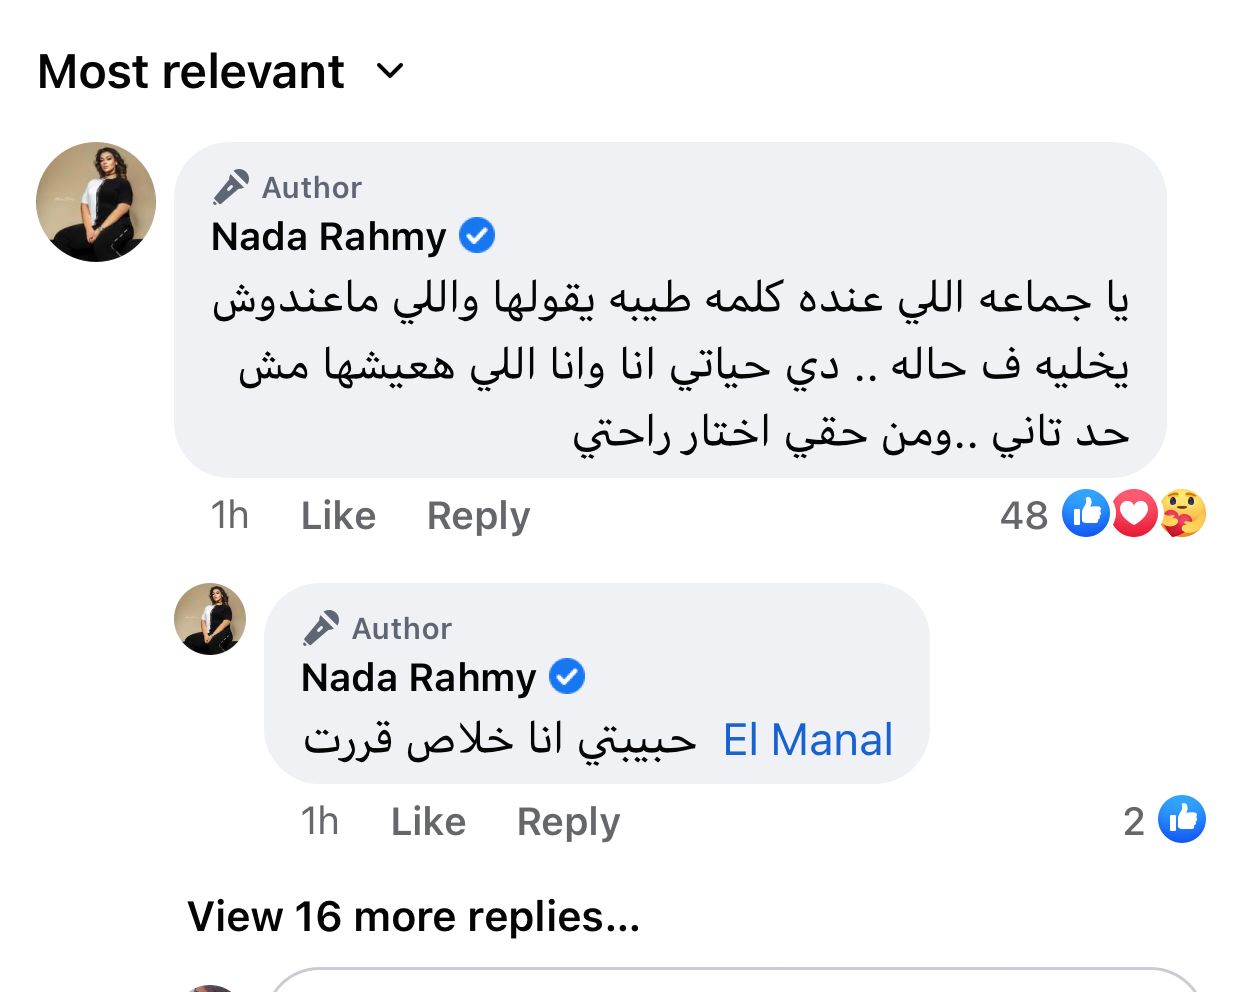Click the red heart reaction icon

click(x=1134, y=514)
